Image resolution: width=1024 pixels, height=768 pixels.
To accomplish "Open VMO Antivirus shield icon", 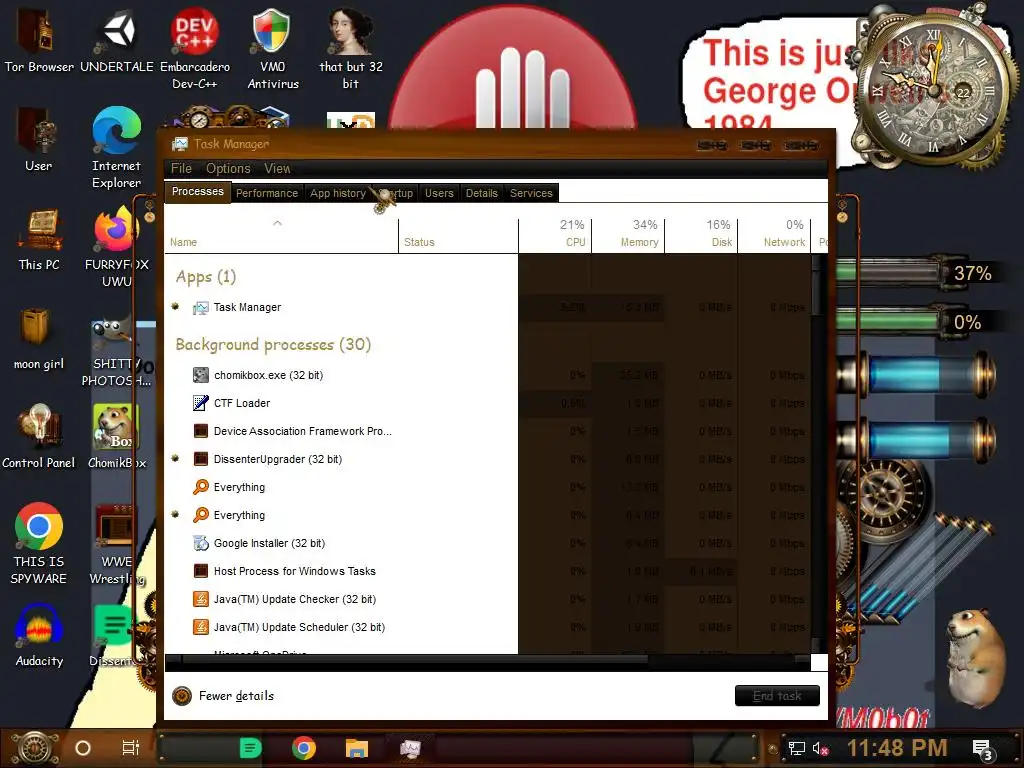I will tap(272, 47).
